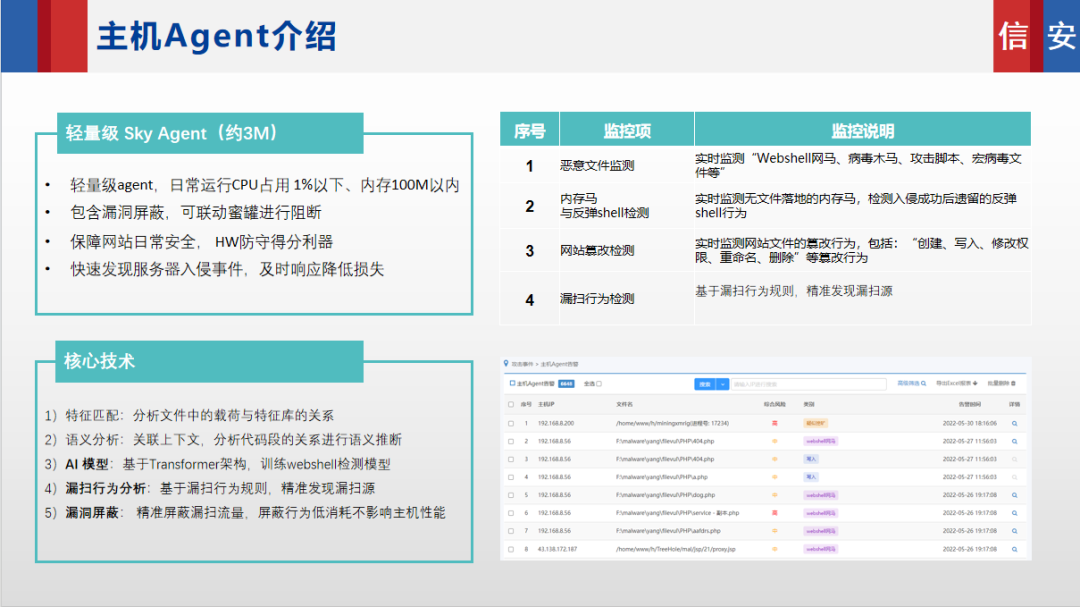
Task: Click high risk indicator for miningxmrig row
Action: coord(774,423)
